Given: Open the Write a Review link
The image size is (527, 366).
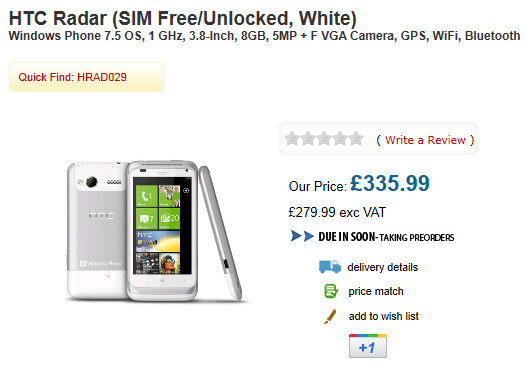Looking at the screenshot, I should click(x=425, y=140).
